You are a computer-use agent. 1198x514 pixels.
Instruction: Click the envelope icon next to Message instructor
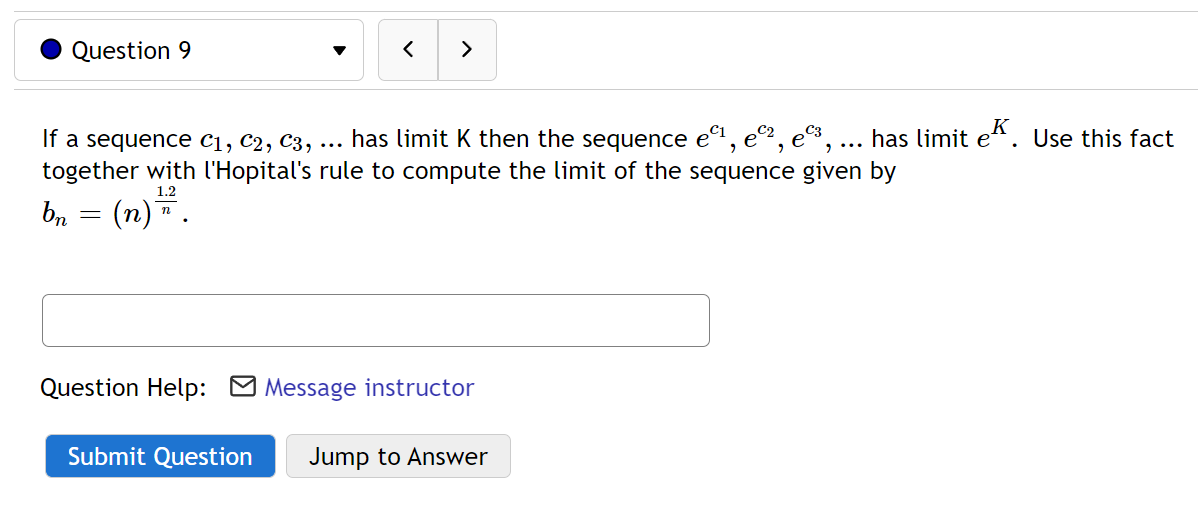(242, 387)
